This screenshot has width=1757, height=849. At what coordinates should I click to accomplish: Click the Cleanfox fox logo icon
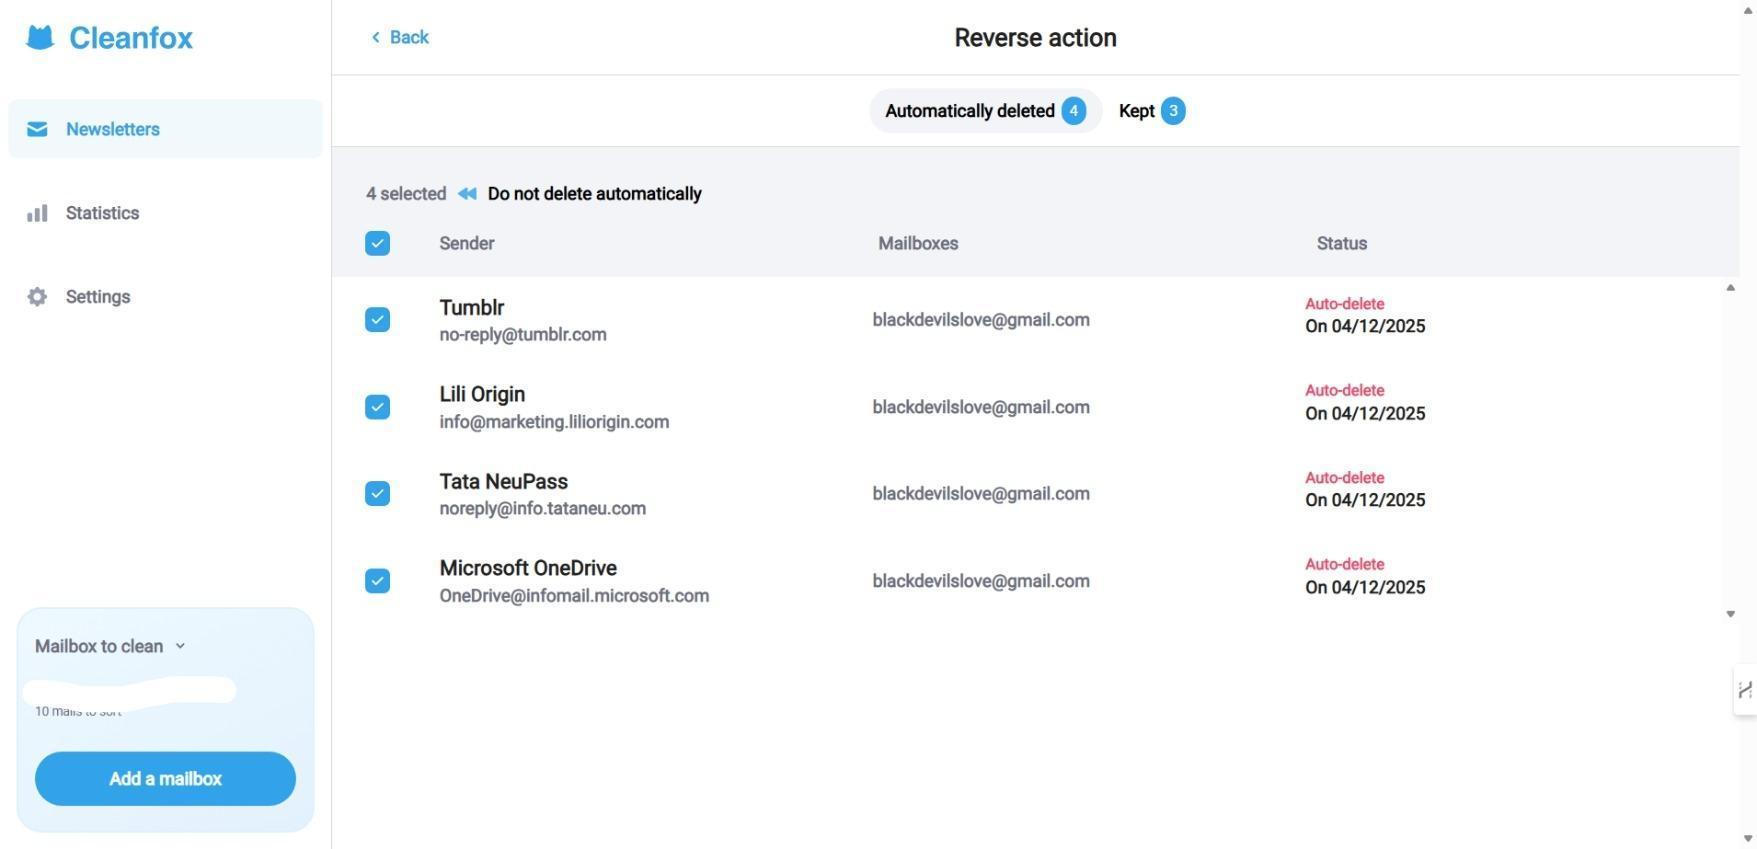click(x=40, y=38)
